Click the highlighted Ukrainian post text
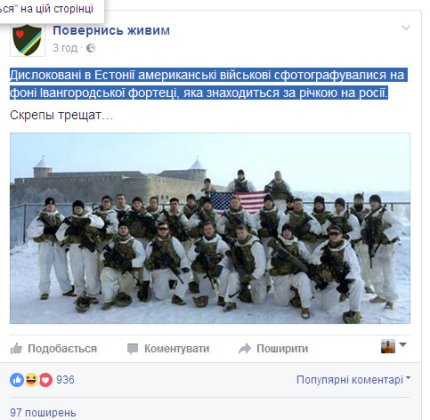The height and width of the screenshot is (420, 430). click(208, 84)
